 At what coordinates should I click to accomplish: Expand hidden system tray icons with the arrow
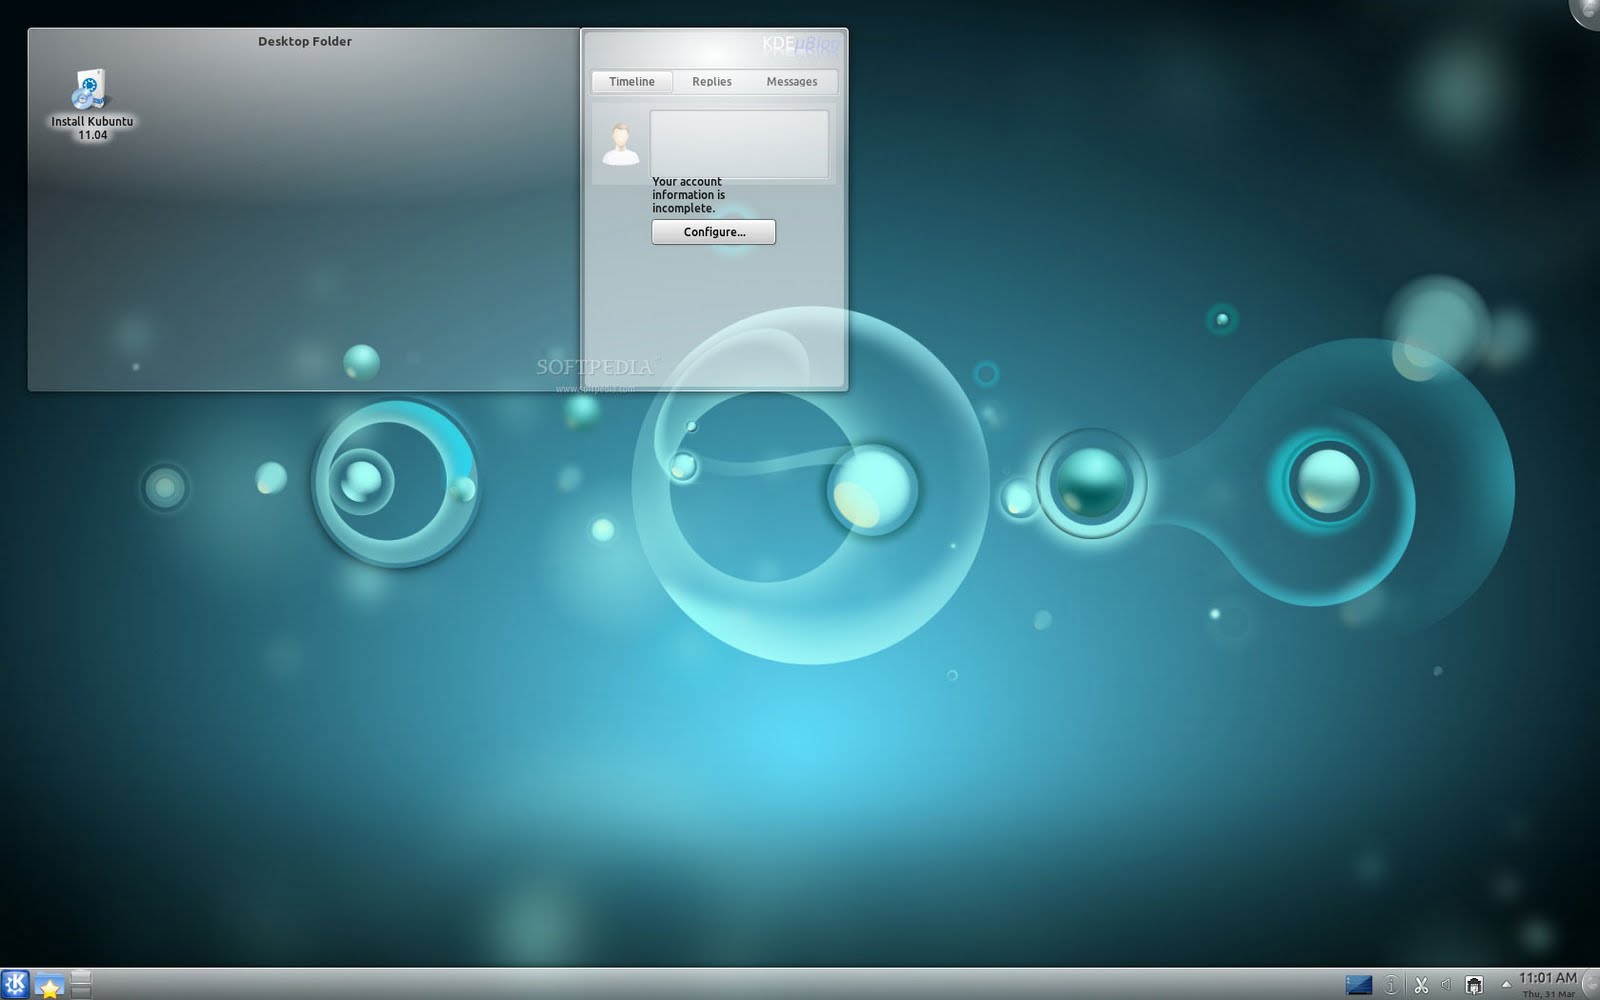tap(1507, 983)
